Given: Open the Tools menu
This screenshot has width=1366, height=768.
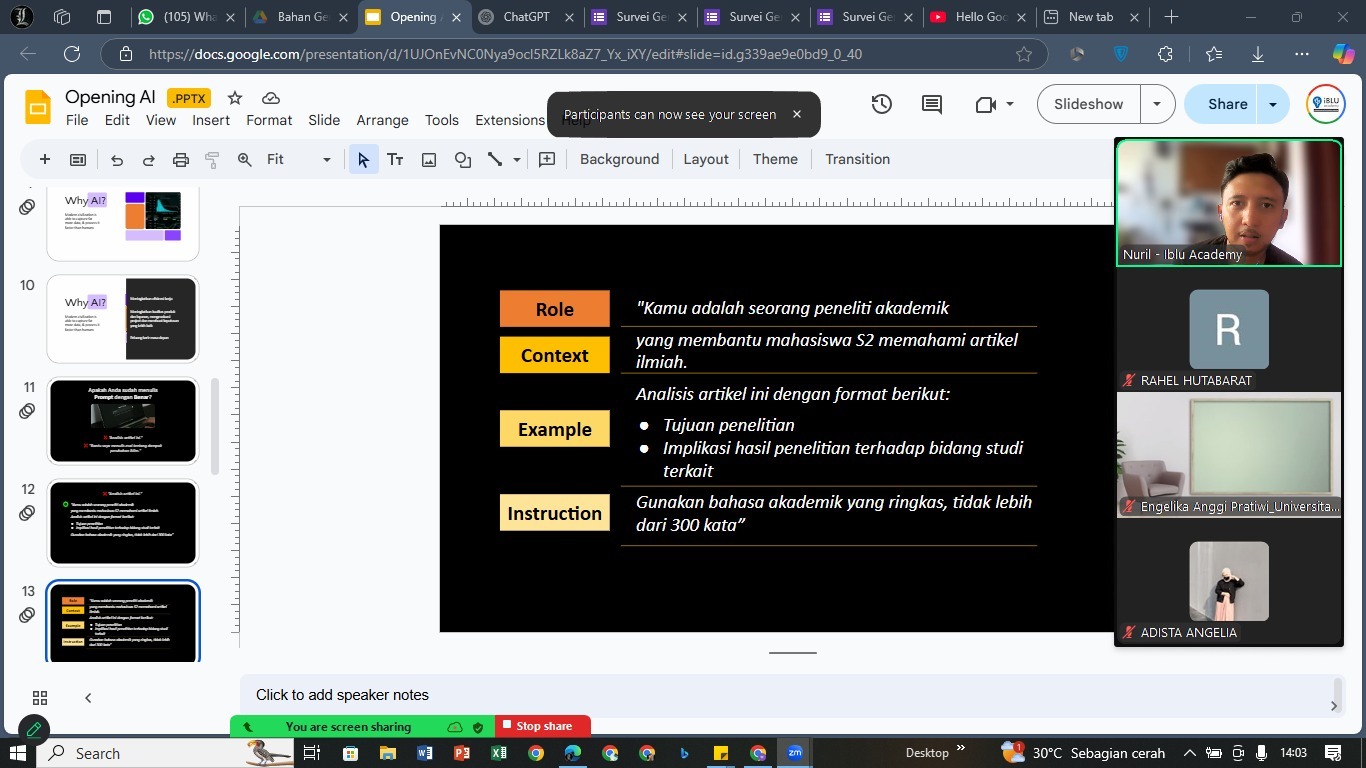Looking at the screenshot, I should (442, 120).
